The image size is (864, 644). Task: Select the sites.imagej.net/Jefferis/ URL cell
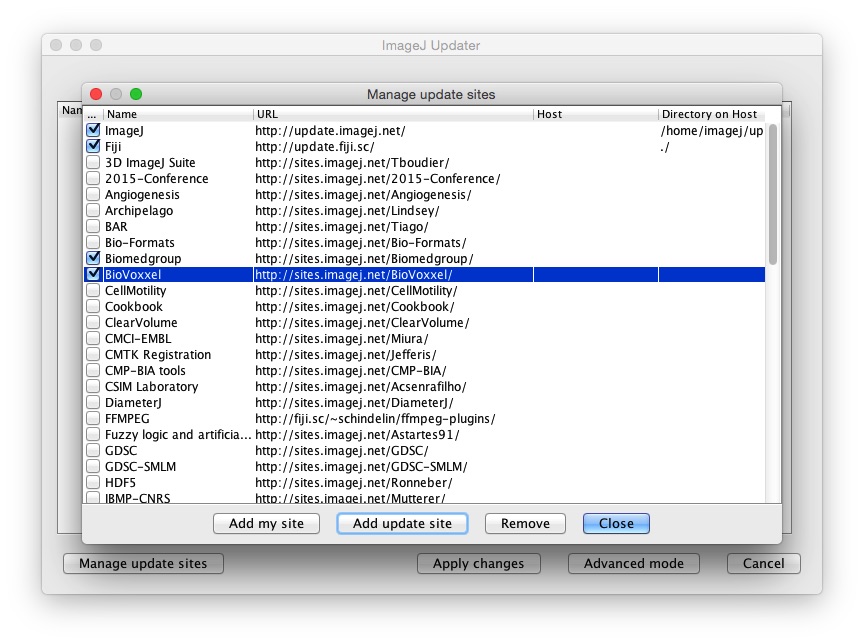[x=393, y=354]
